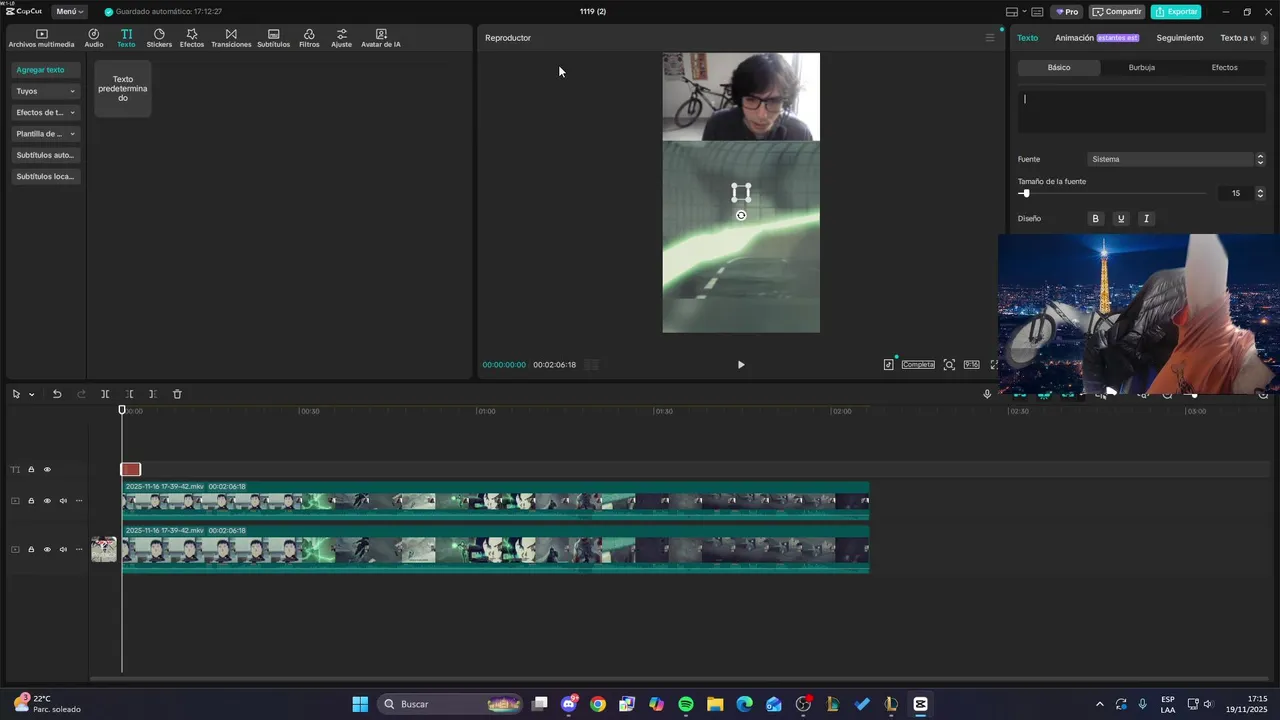Play the preview video

pos(741,365)
